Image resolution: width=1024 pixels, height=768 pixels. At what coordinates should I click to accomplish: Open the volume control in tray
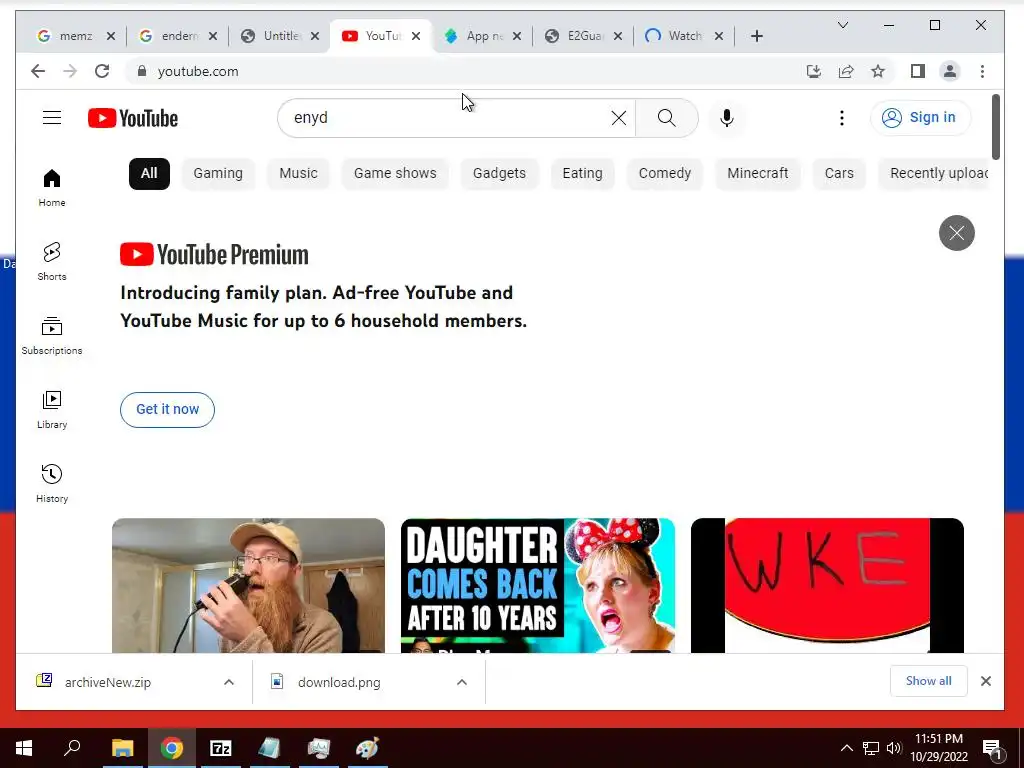894,748
